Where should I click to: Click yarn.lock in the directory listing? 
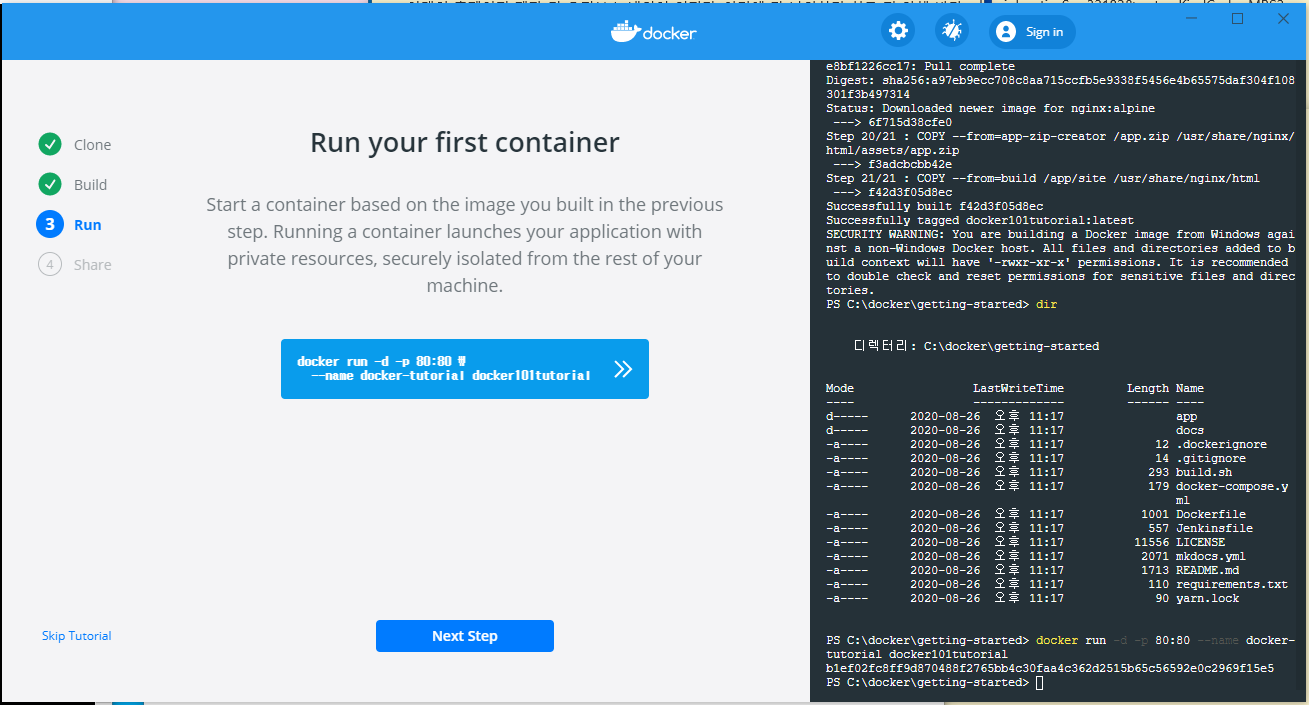[1207, 598]
